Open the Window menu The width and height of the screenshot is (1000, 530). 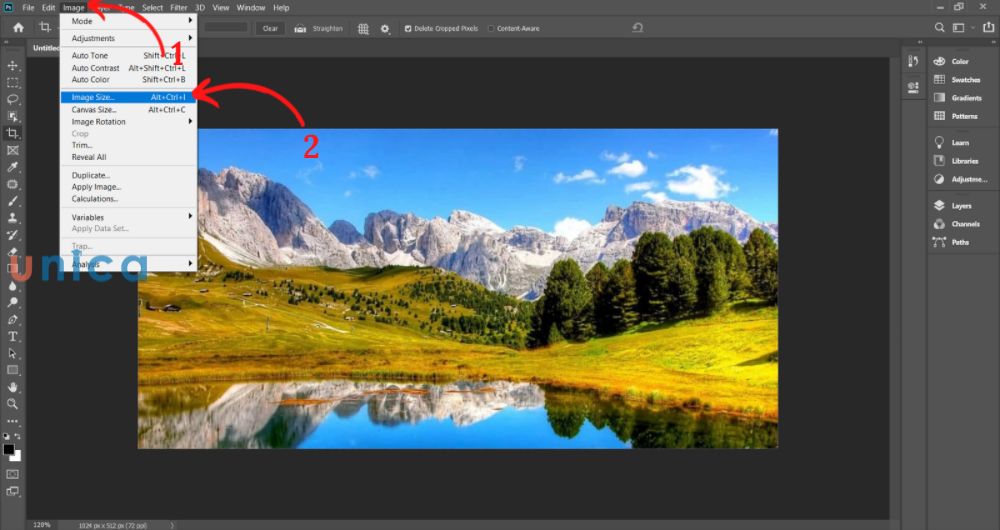click(x=251, y=8)
